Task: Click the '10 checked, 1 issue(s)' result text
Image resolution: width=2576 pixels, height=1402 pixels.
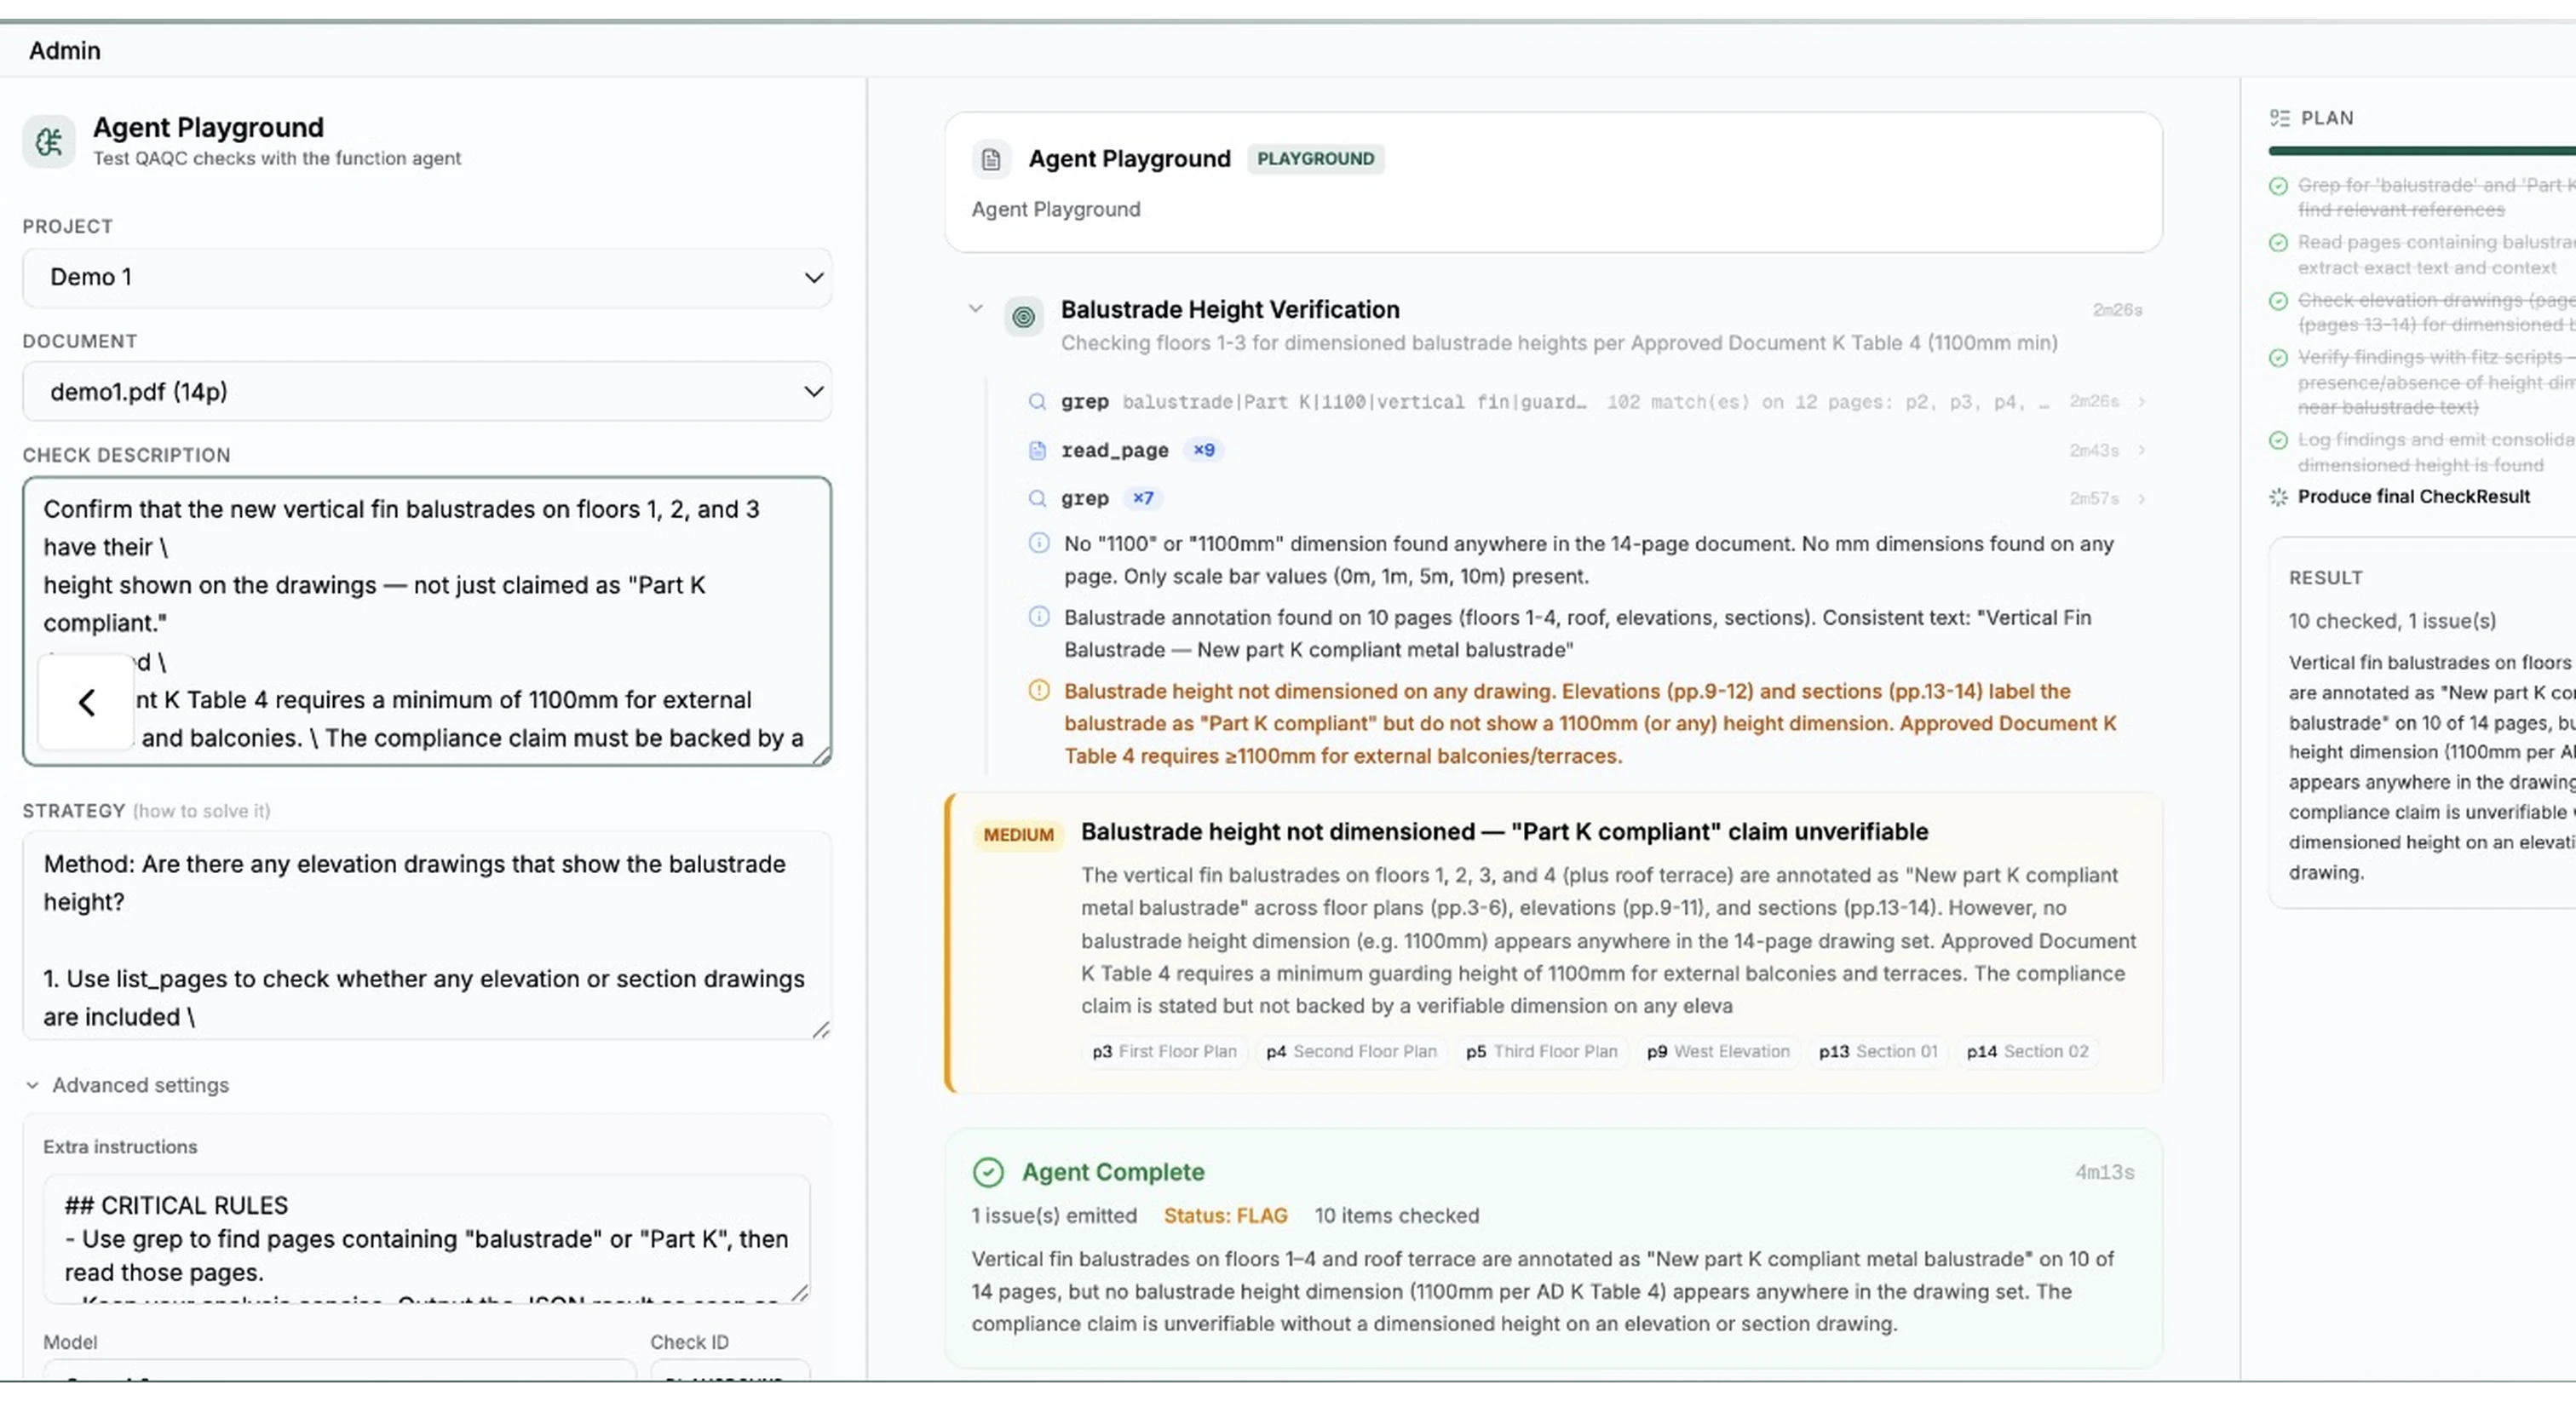Action: [x=2392, y=621]
